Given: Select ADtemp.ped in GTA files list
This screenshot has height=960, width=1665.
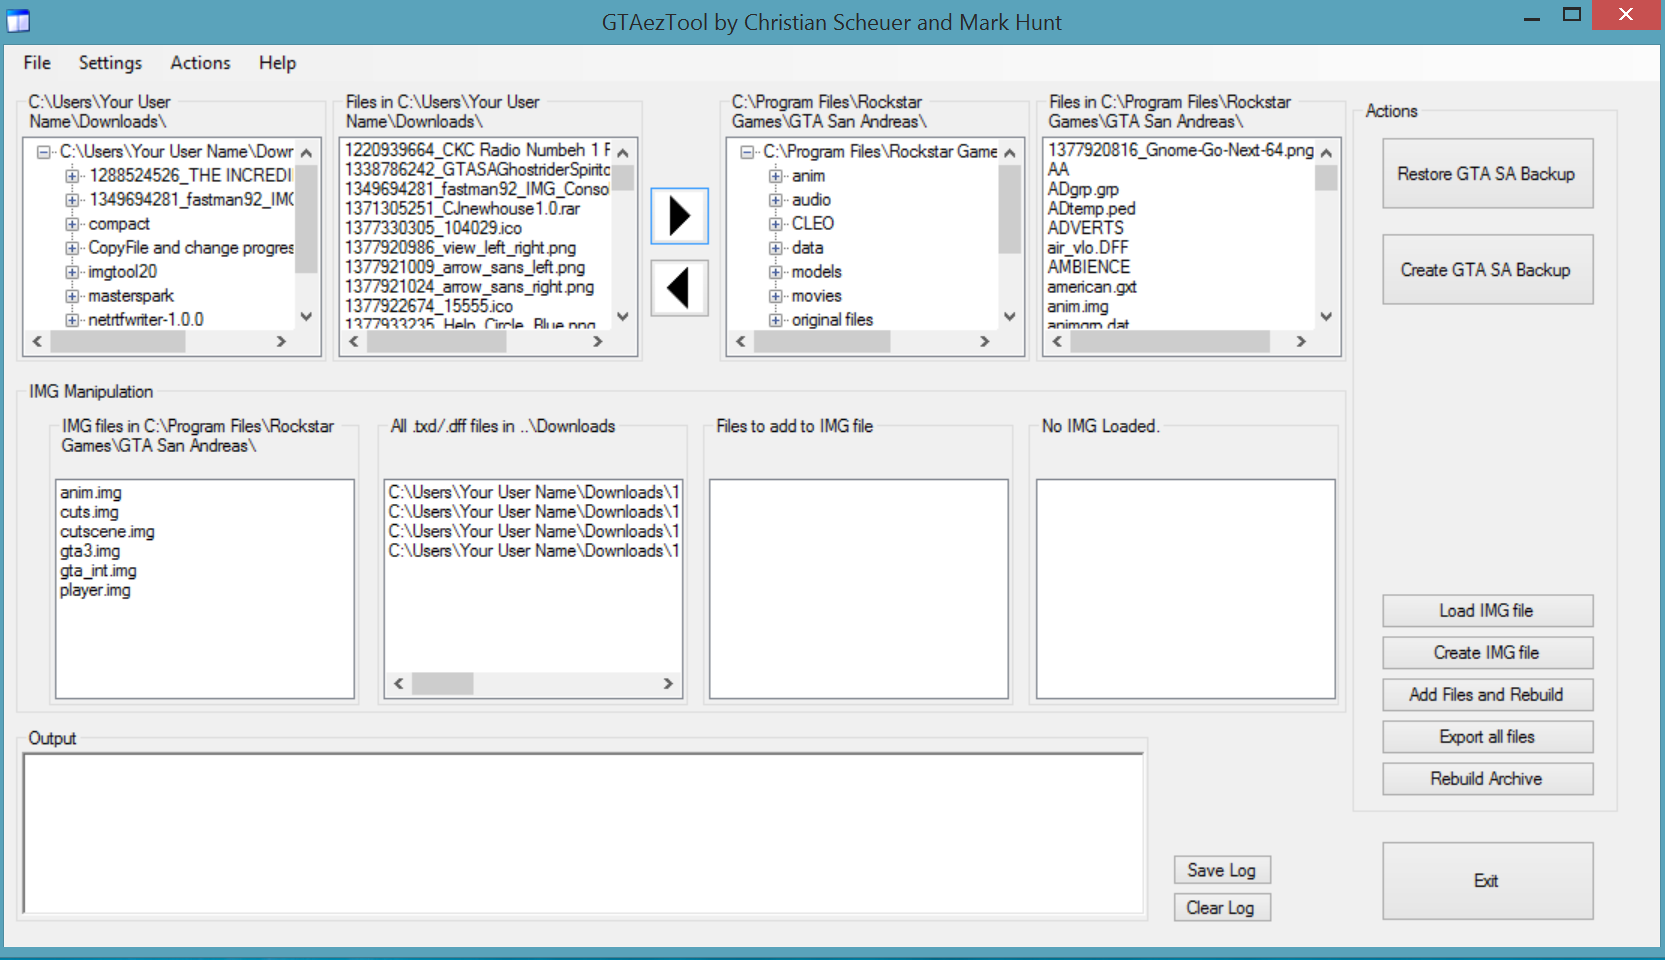Looking at the screenshot, I should [1091, 209].
